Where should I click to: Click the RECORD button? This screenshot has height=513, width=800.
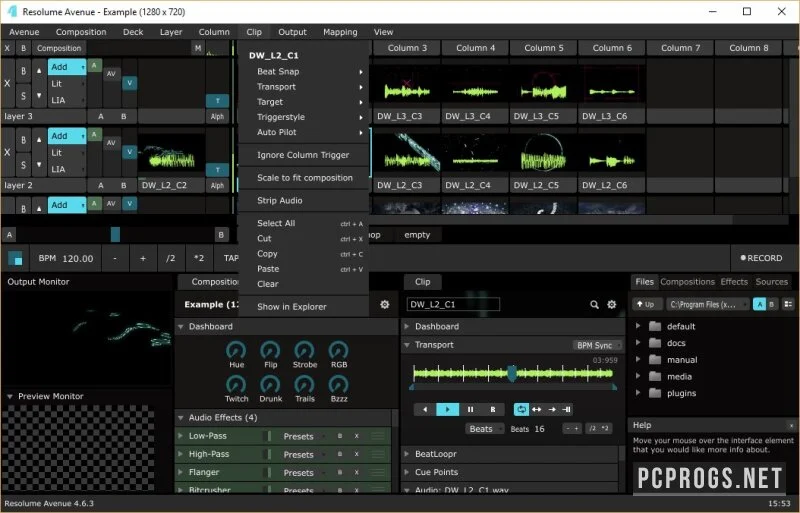pos(761,258)
